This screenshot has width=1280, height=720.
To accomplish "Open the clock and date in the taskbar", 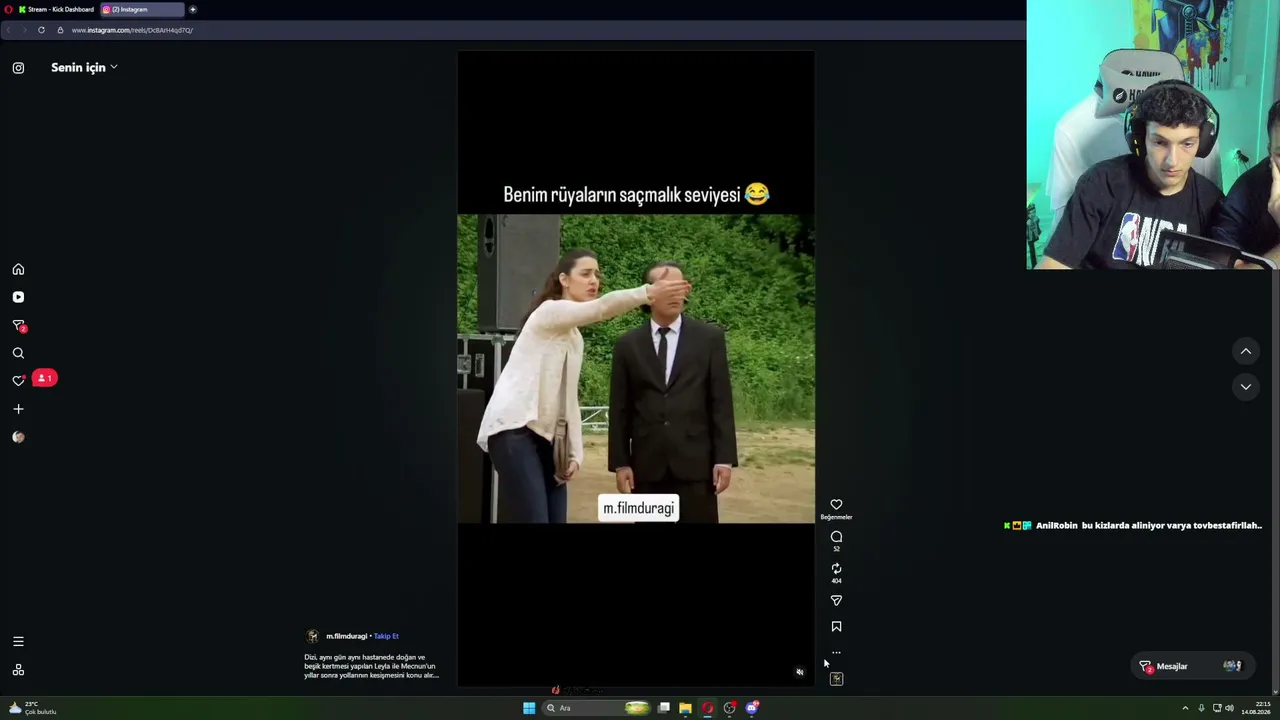I will coord(1256,708).
